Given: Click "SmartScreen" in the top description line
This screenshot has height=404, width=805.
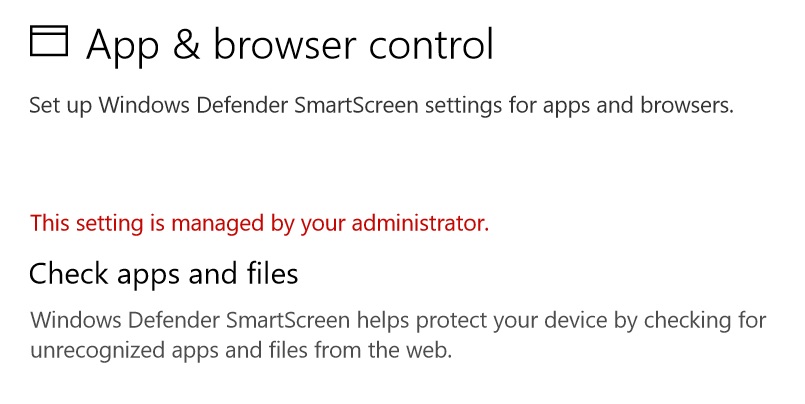Looking at the screenshot, I should point(356,105).
